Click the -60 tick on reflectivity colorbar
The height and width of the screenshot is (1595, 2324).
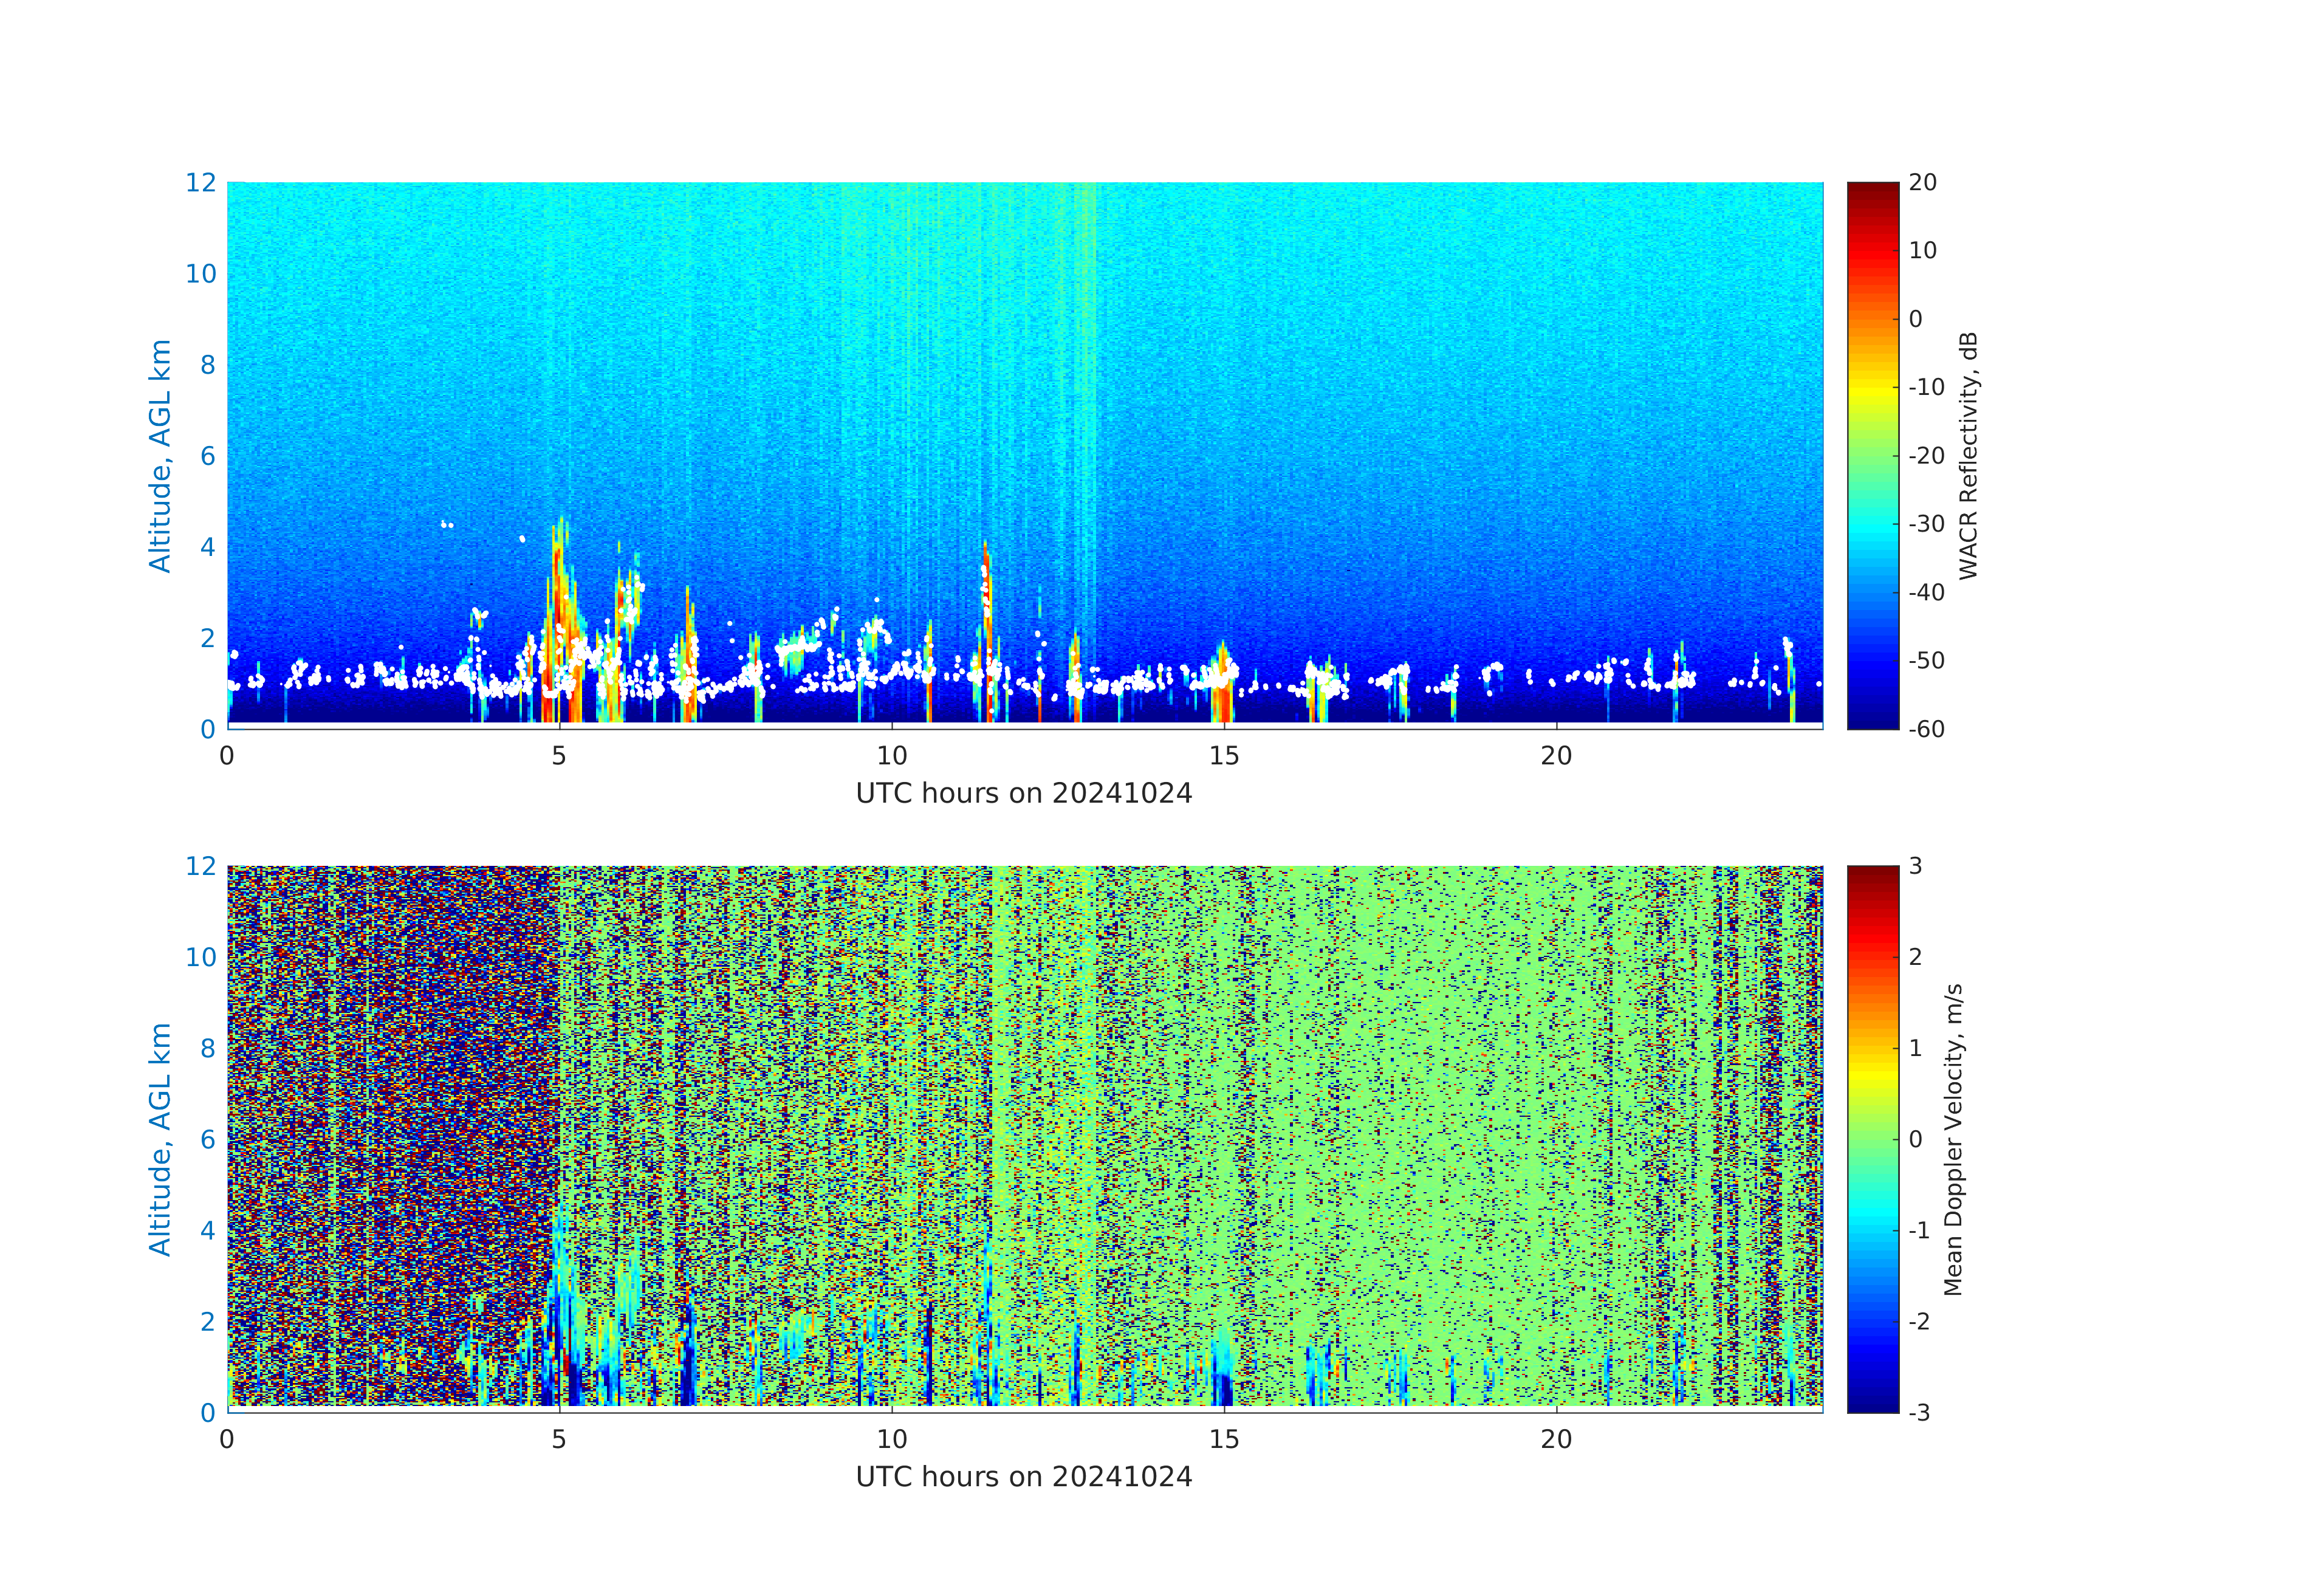pos(1925,729)
